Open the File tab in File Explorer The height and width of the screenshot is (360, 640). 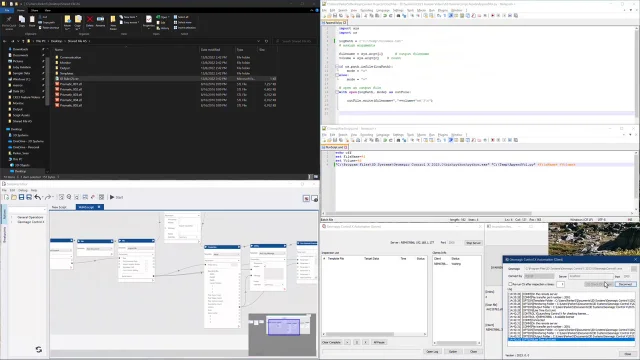coord(7,10)
